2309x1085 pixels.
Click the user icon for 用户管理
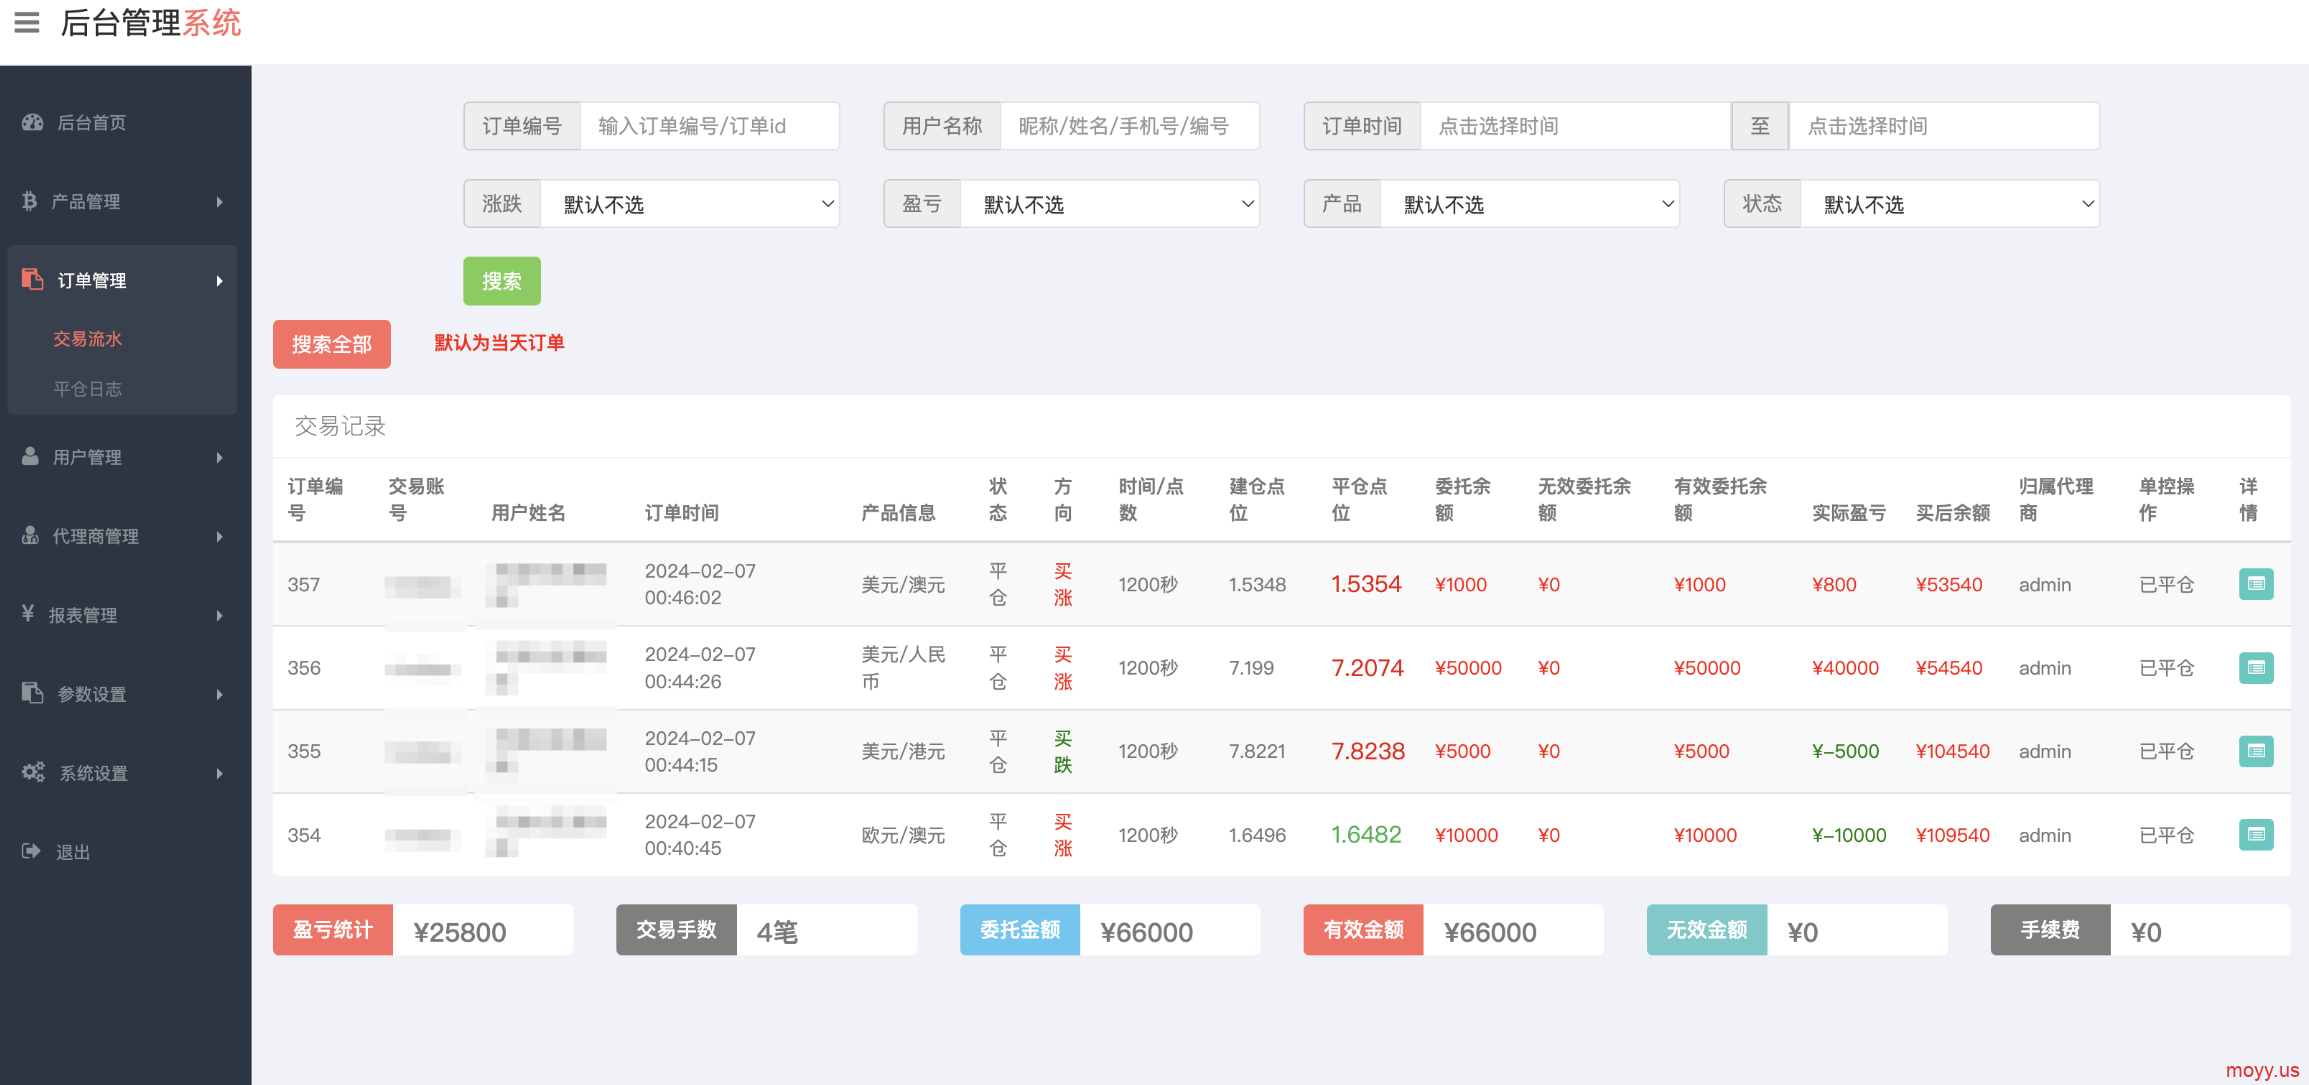point(31,457)
